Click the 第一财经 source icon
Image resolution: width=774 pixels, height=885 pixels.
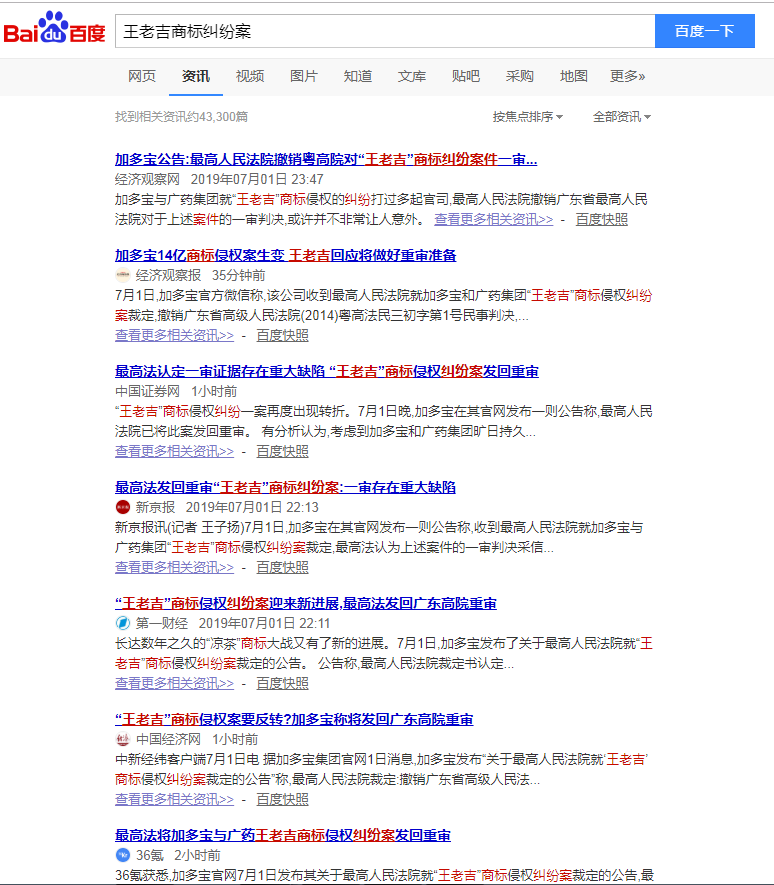123,623
